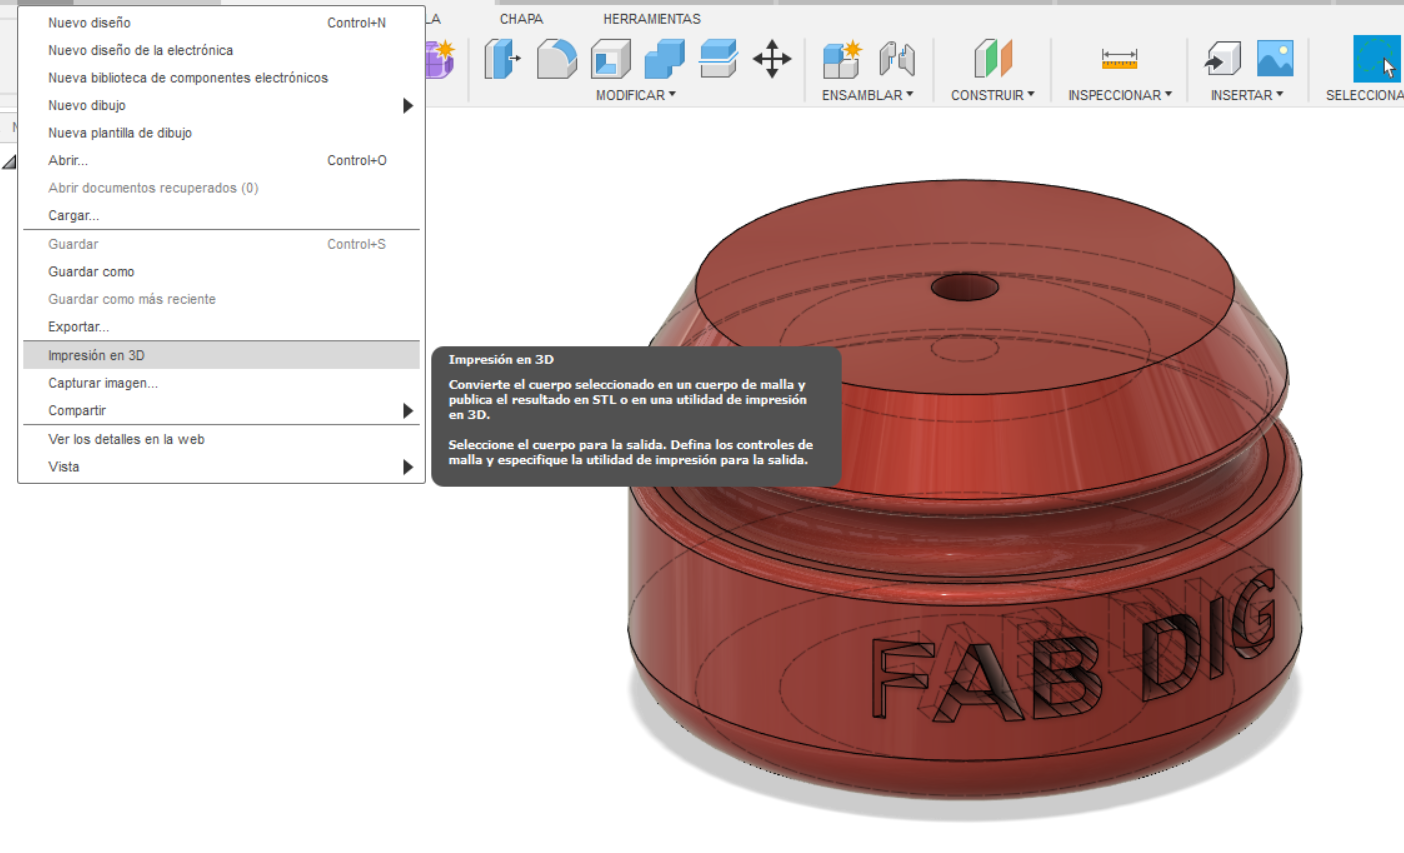Switch to the CHAPA tab
The image size is (1404, 853).
point(521,19)
